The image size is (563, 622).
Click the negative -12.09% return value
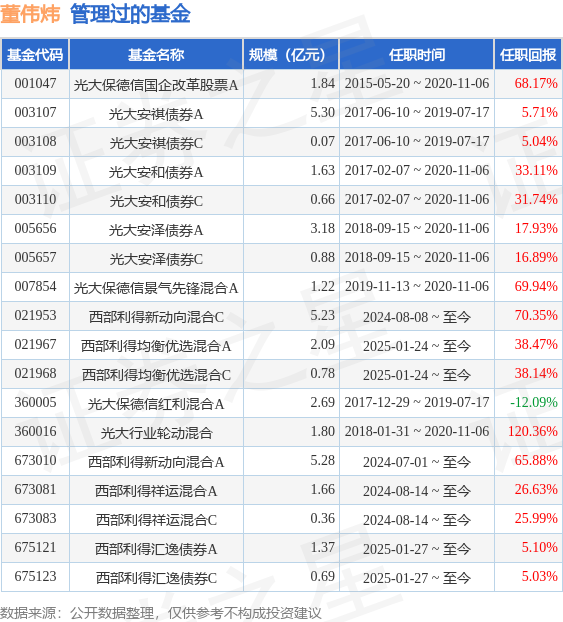click(534, 402)
